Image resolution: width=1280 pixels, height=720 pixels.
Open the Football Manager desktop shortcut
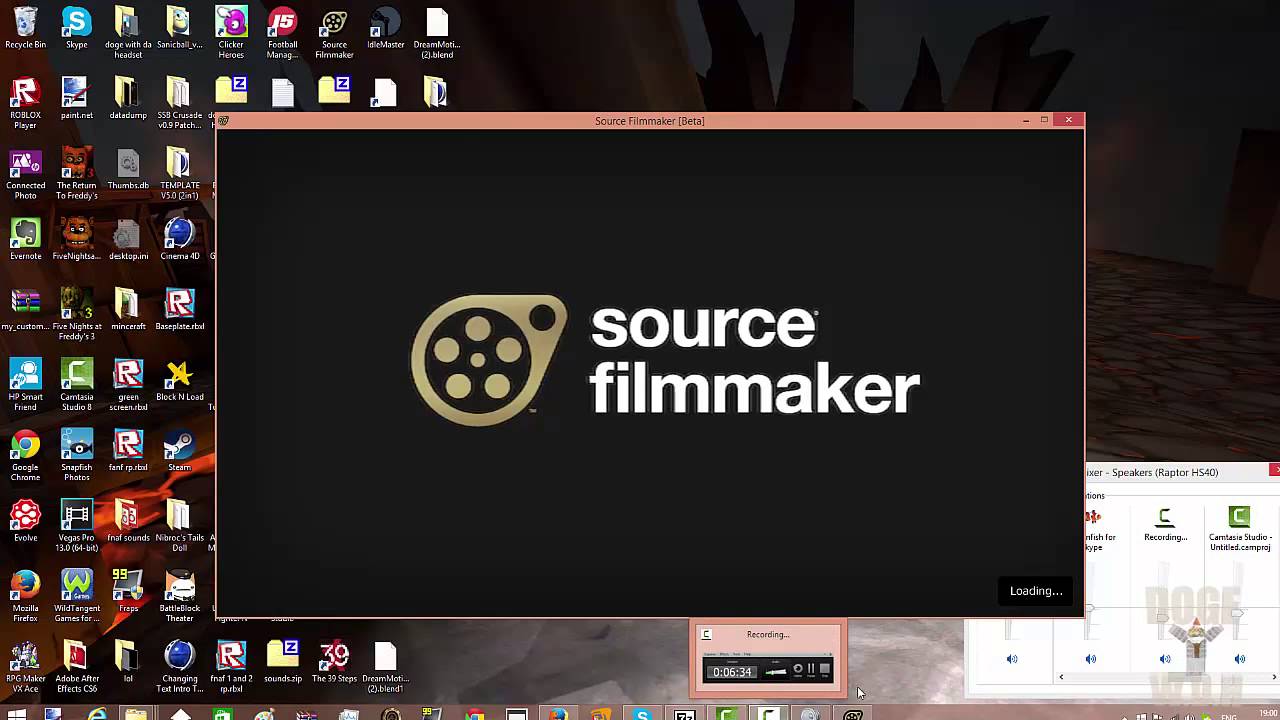[x=283, y=33]
